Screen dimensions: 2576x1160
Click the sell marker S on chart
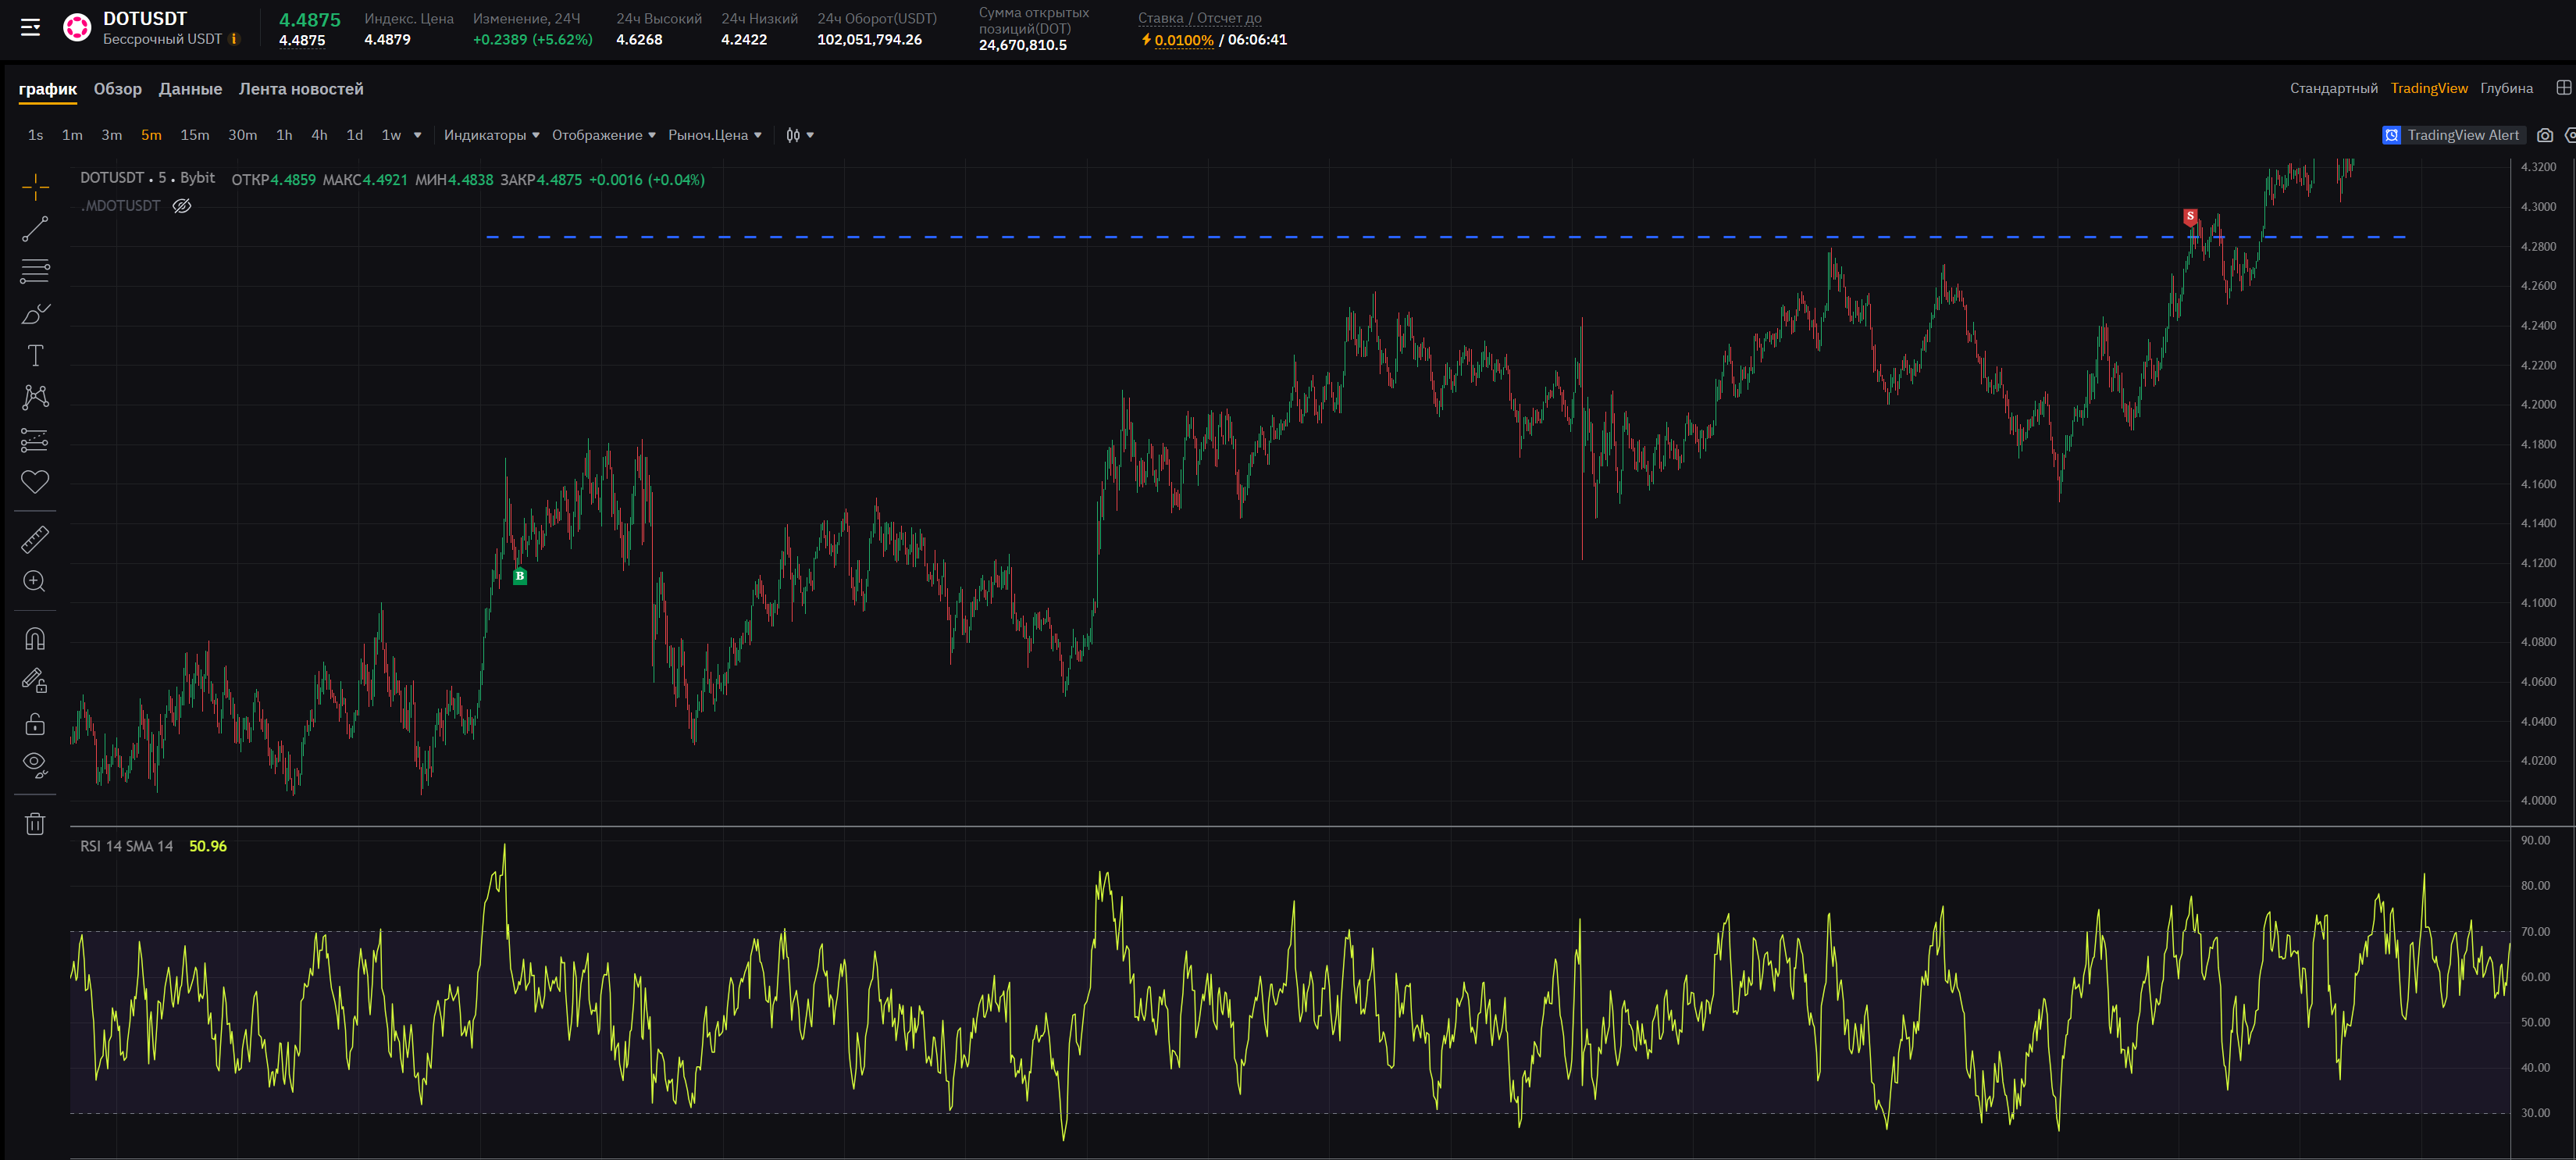pyautogui.click(x=2190, y=216)
